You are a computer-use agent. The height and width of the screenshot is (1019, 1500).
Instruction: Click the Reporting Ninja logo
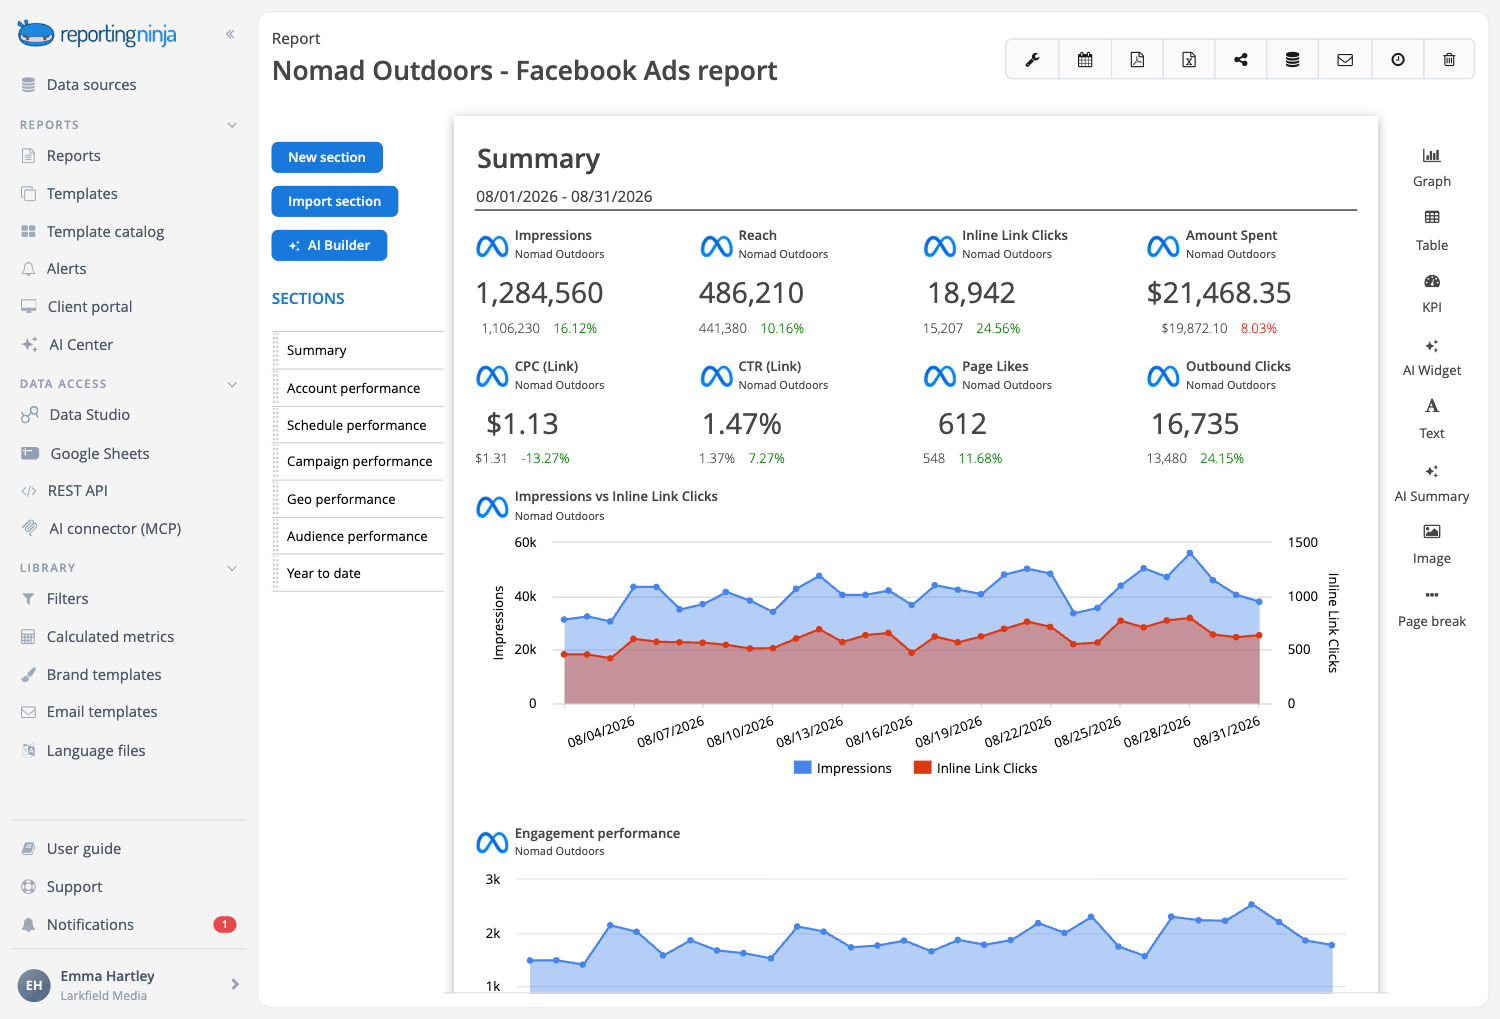tap(97, 35)
